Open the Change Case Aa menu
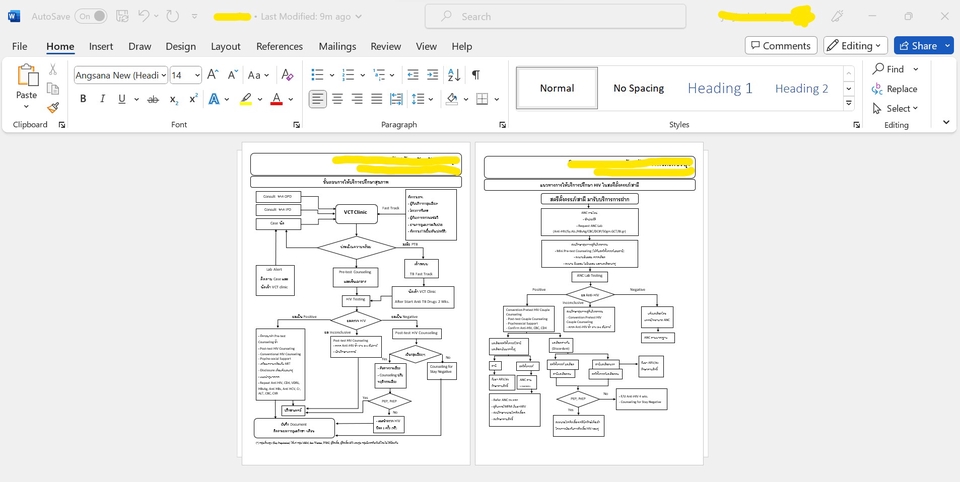The width and height of the screenshot is (960, 482). coord(258,75)
